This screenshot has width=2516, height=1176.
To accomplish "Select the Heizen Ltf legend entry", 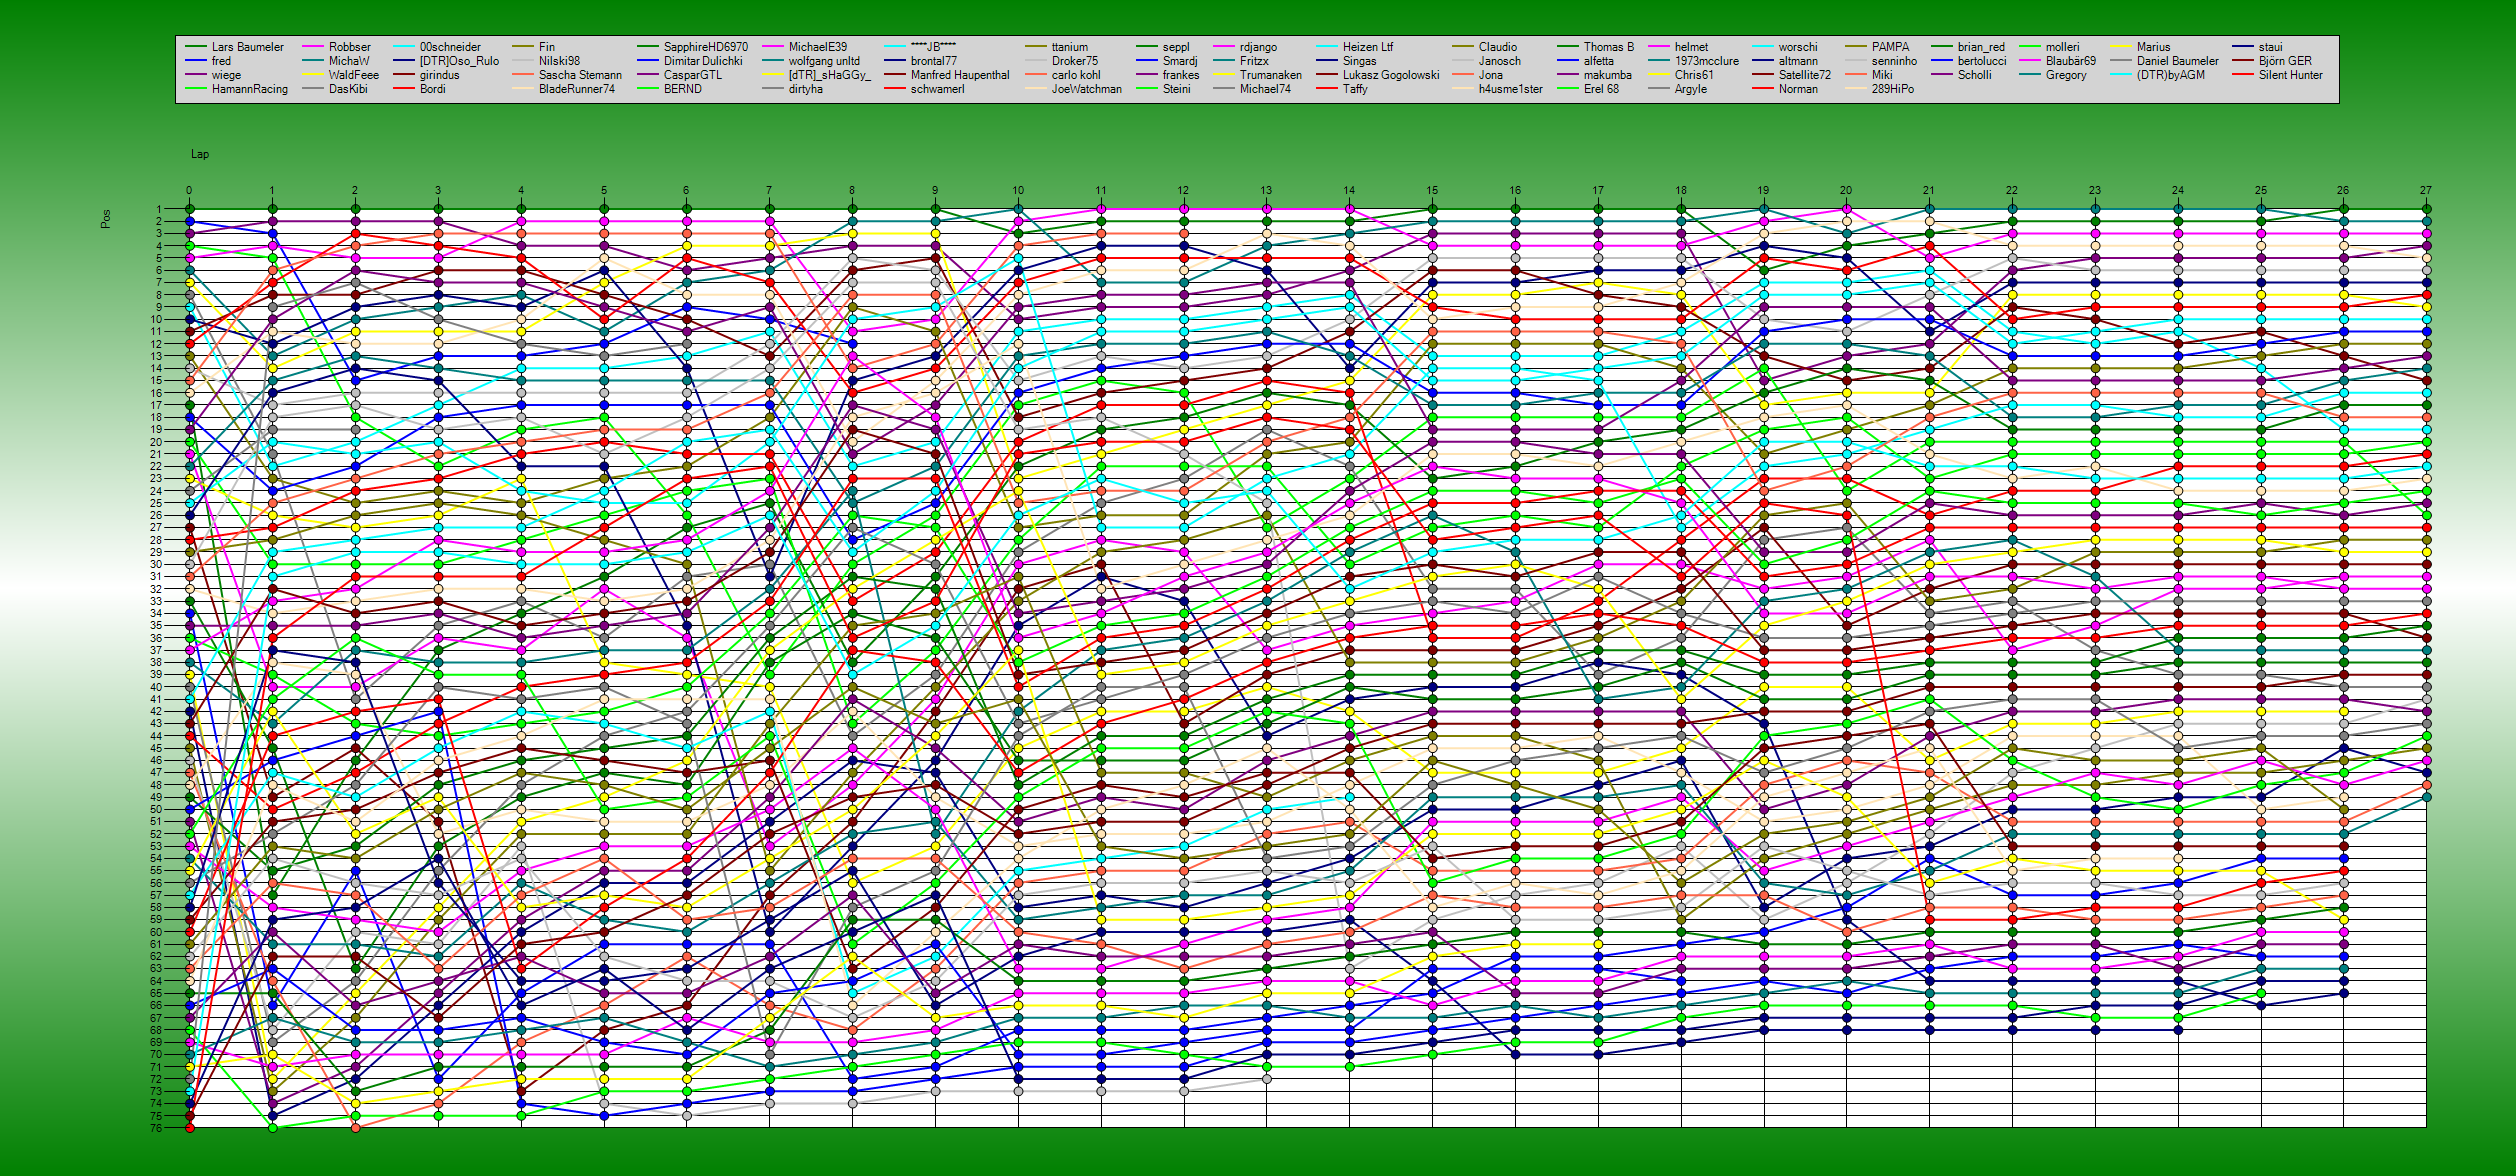I will (x=1367, y=47).
